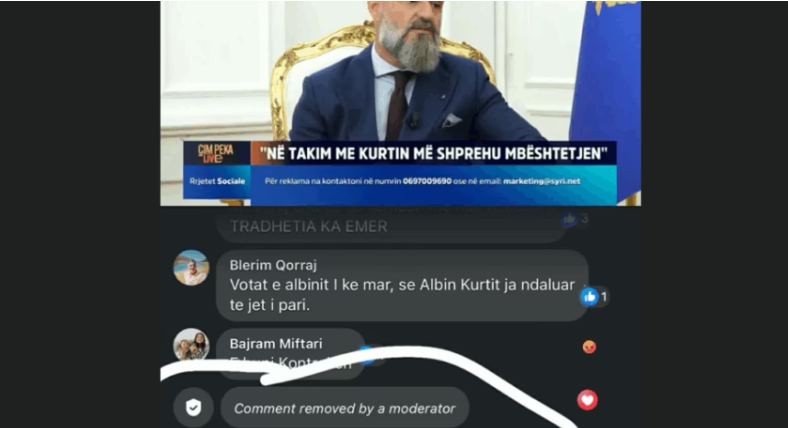Click the marketing@syri.net email in the ticker

(542, 181)
